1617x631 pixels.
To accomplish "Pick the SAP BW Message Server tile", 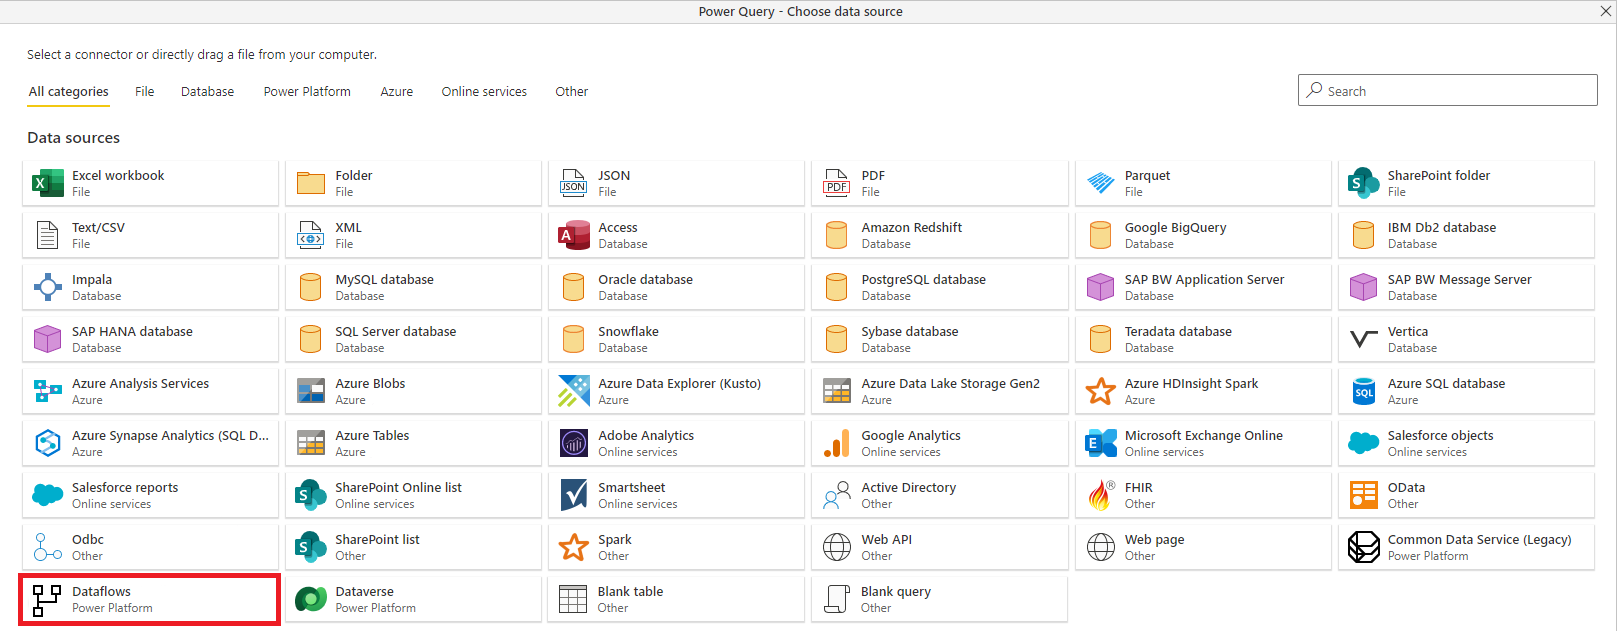I will pos(1465,287).
